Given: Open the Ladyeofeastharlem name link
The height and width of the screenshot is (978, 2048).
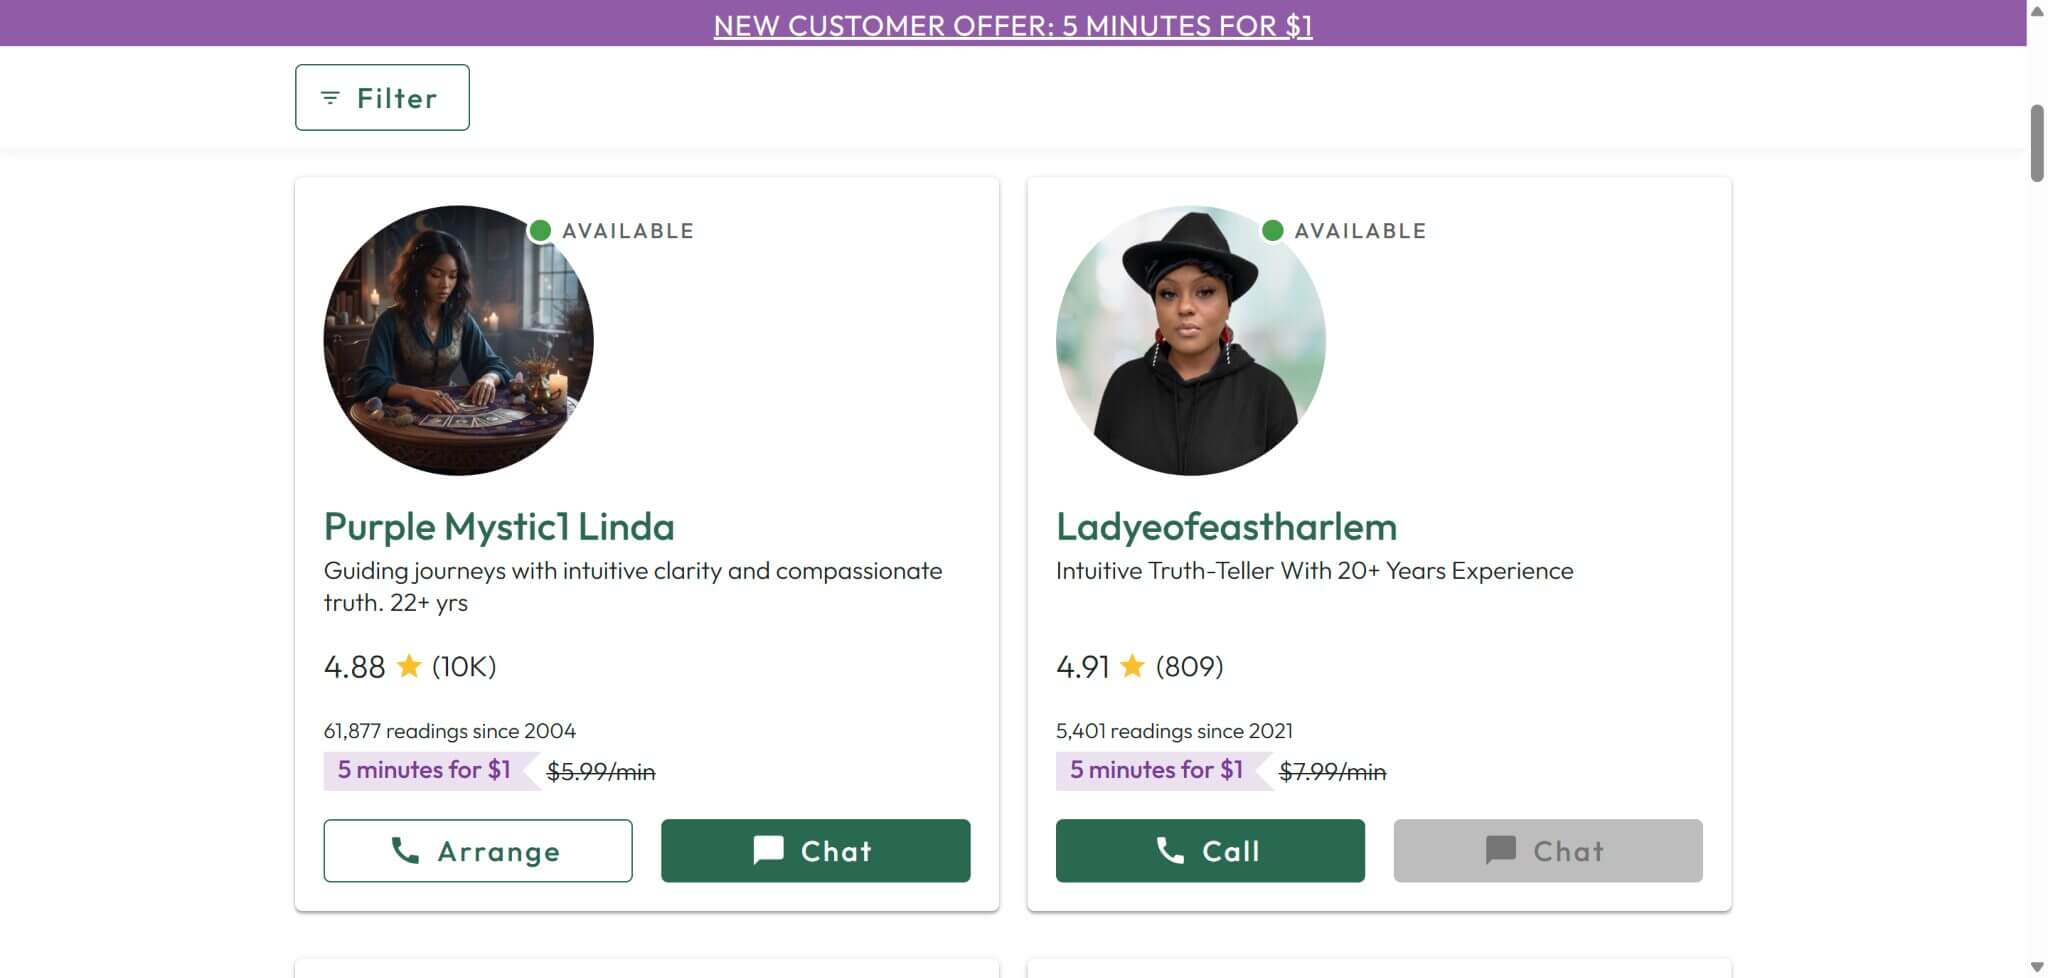Looking at the screenshot, I should pos(1226,526).
